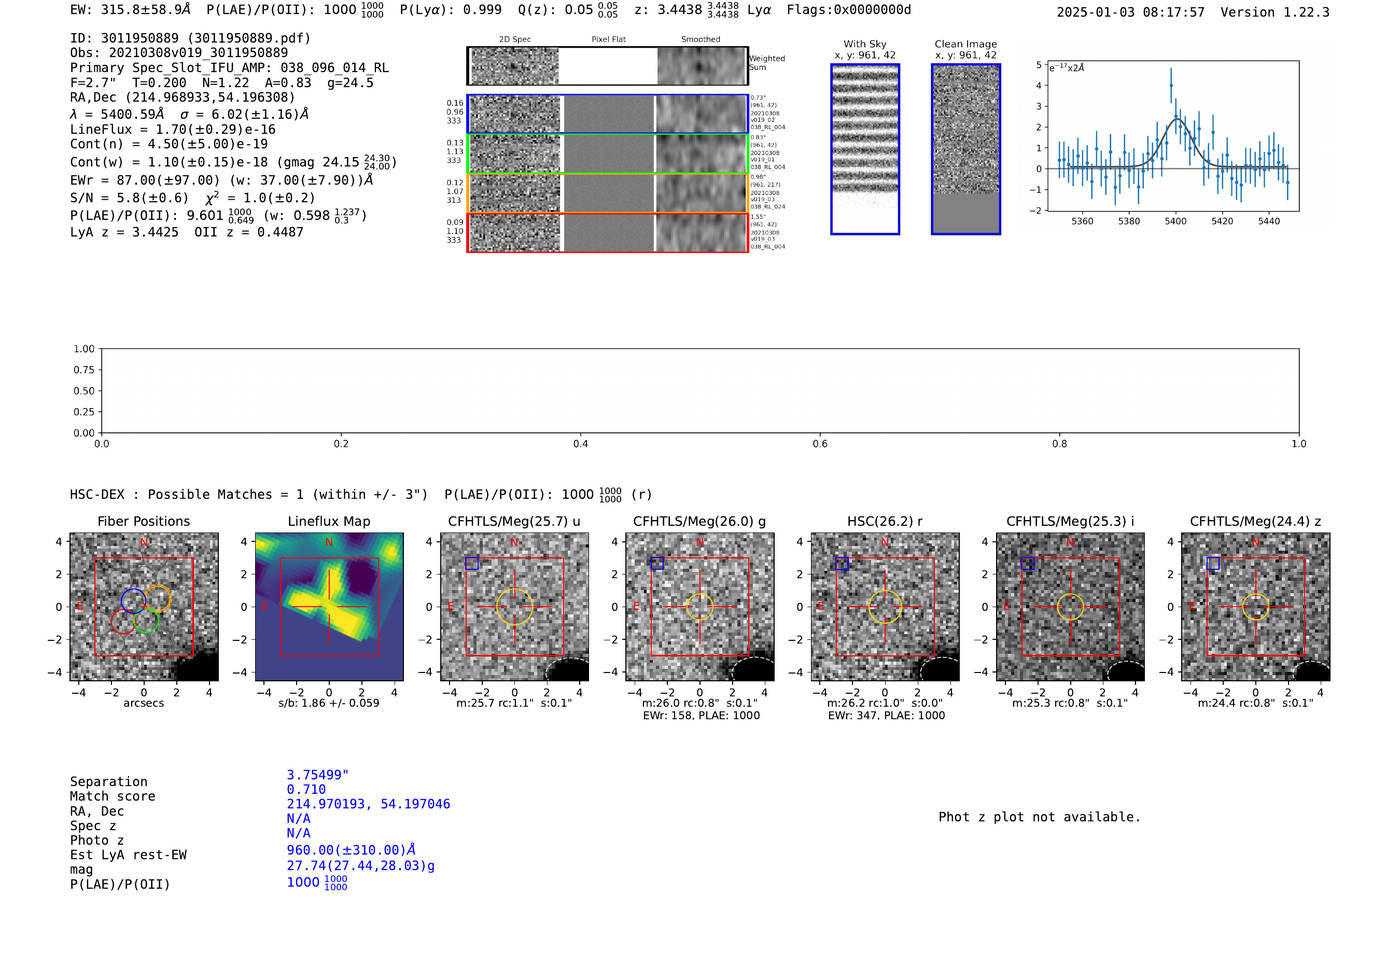Select the CFHTLS/Meg(25.3) i cutout

click(x=1070, y=607)
